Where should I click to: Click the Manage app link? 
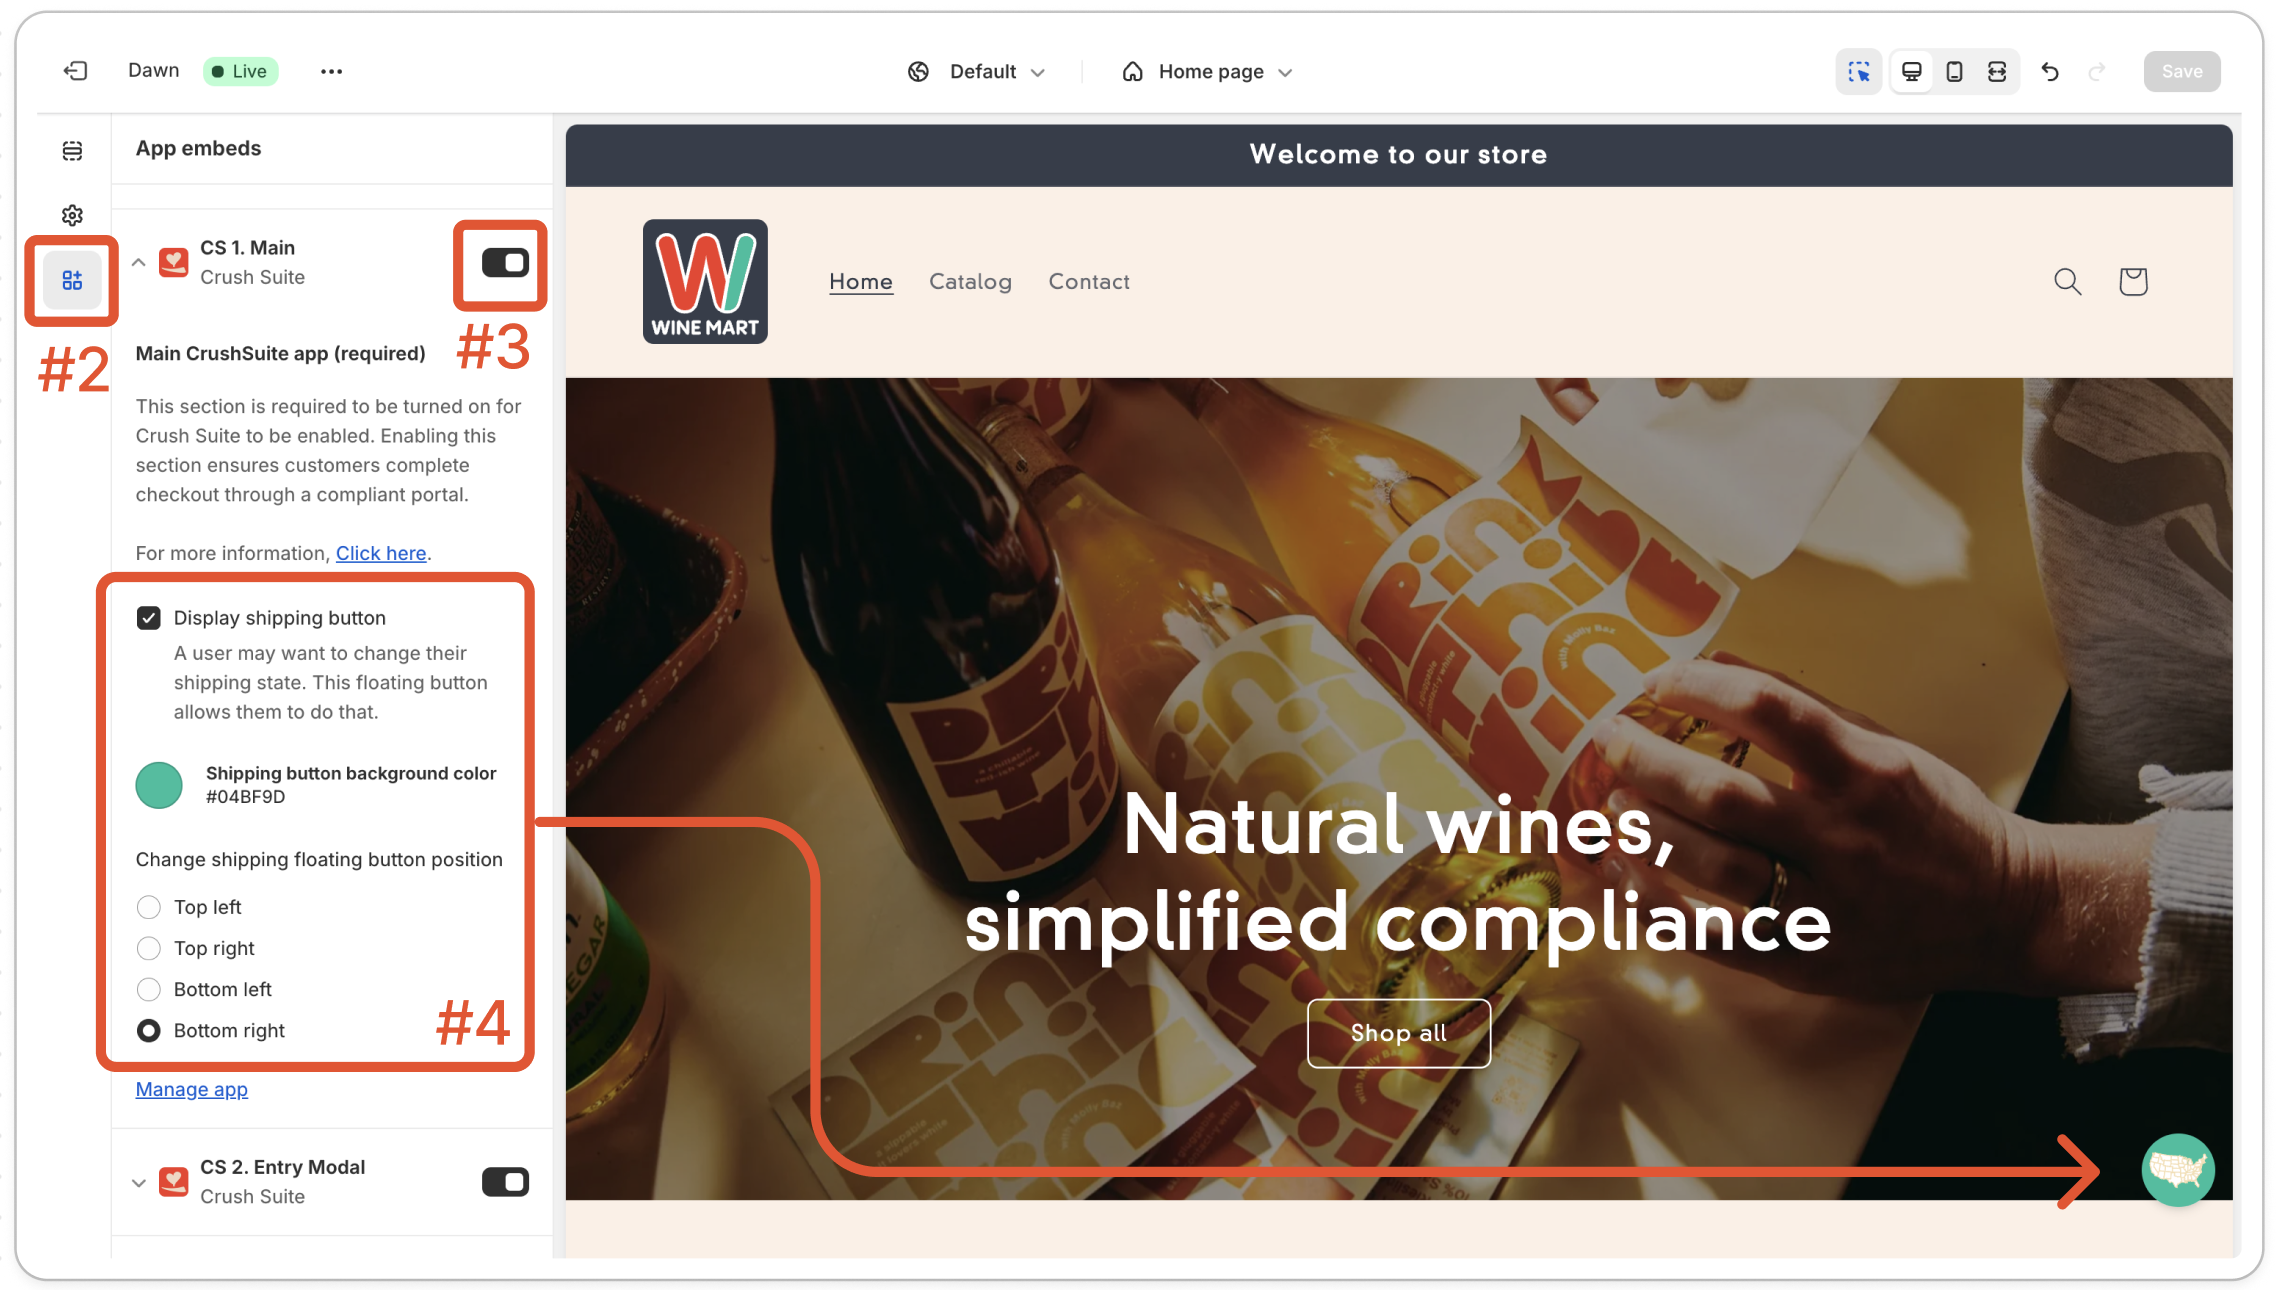point(192,1090)
